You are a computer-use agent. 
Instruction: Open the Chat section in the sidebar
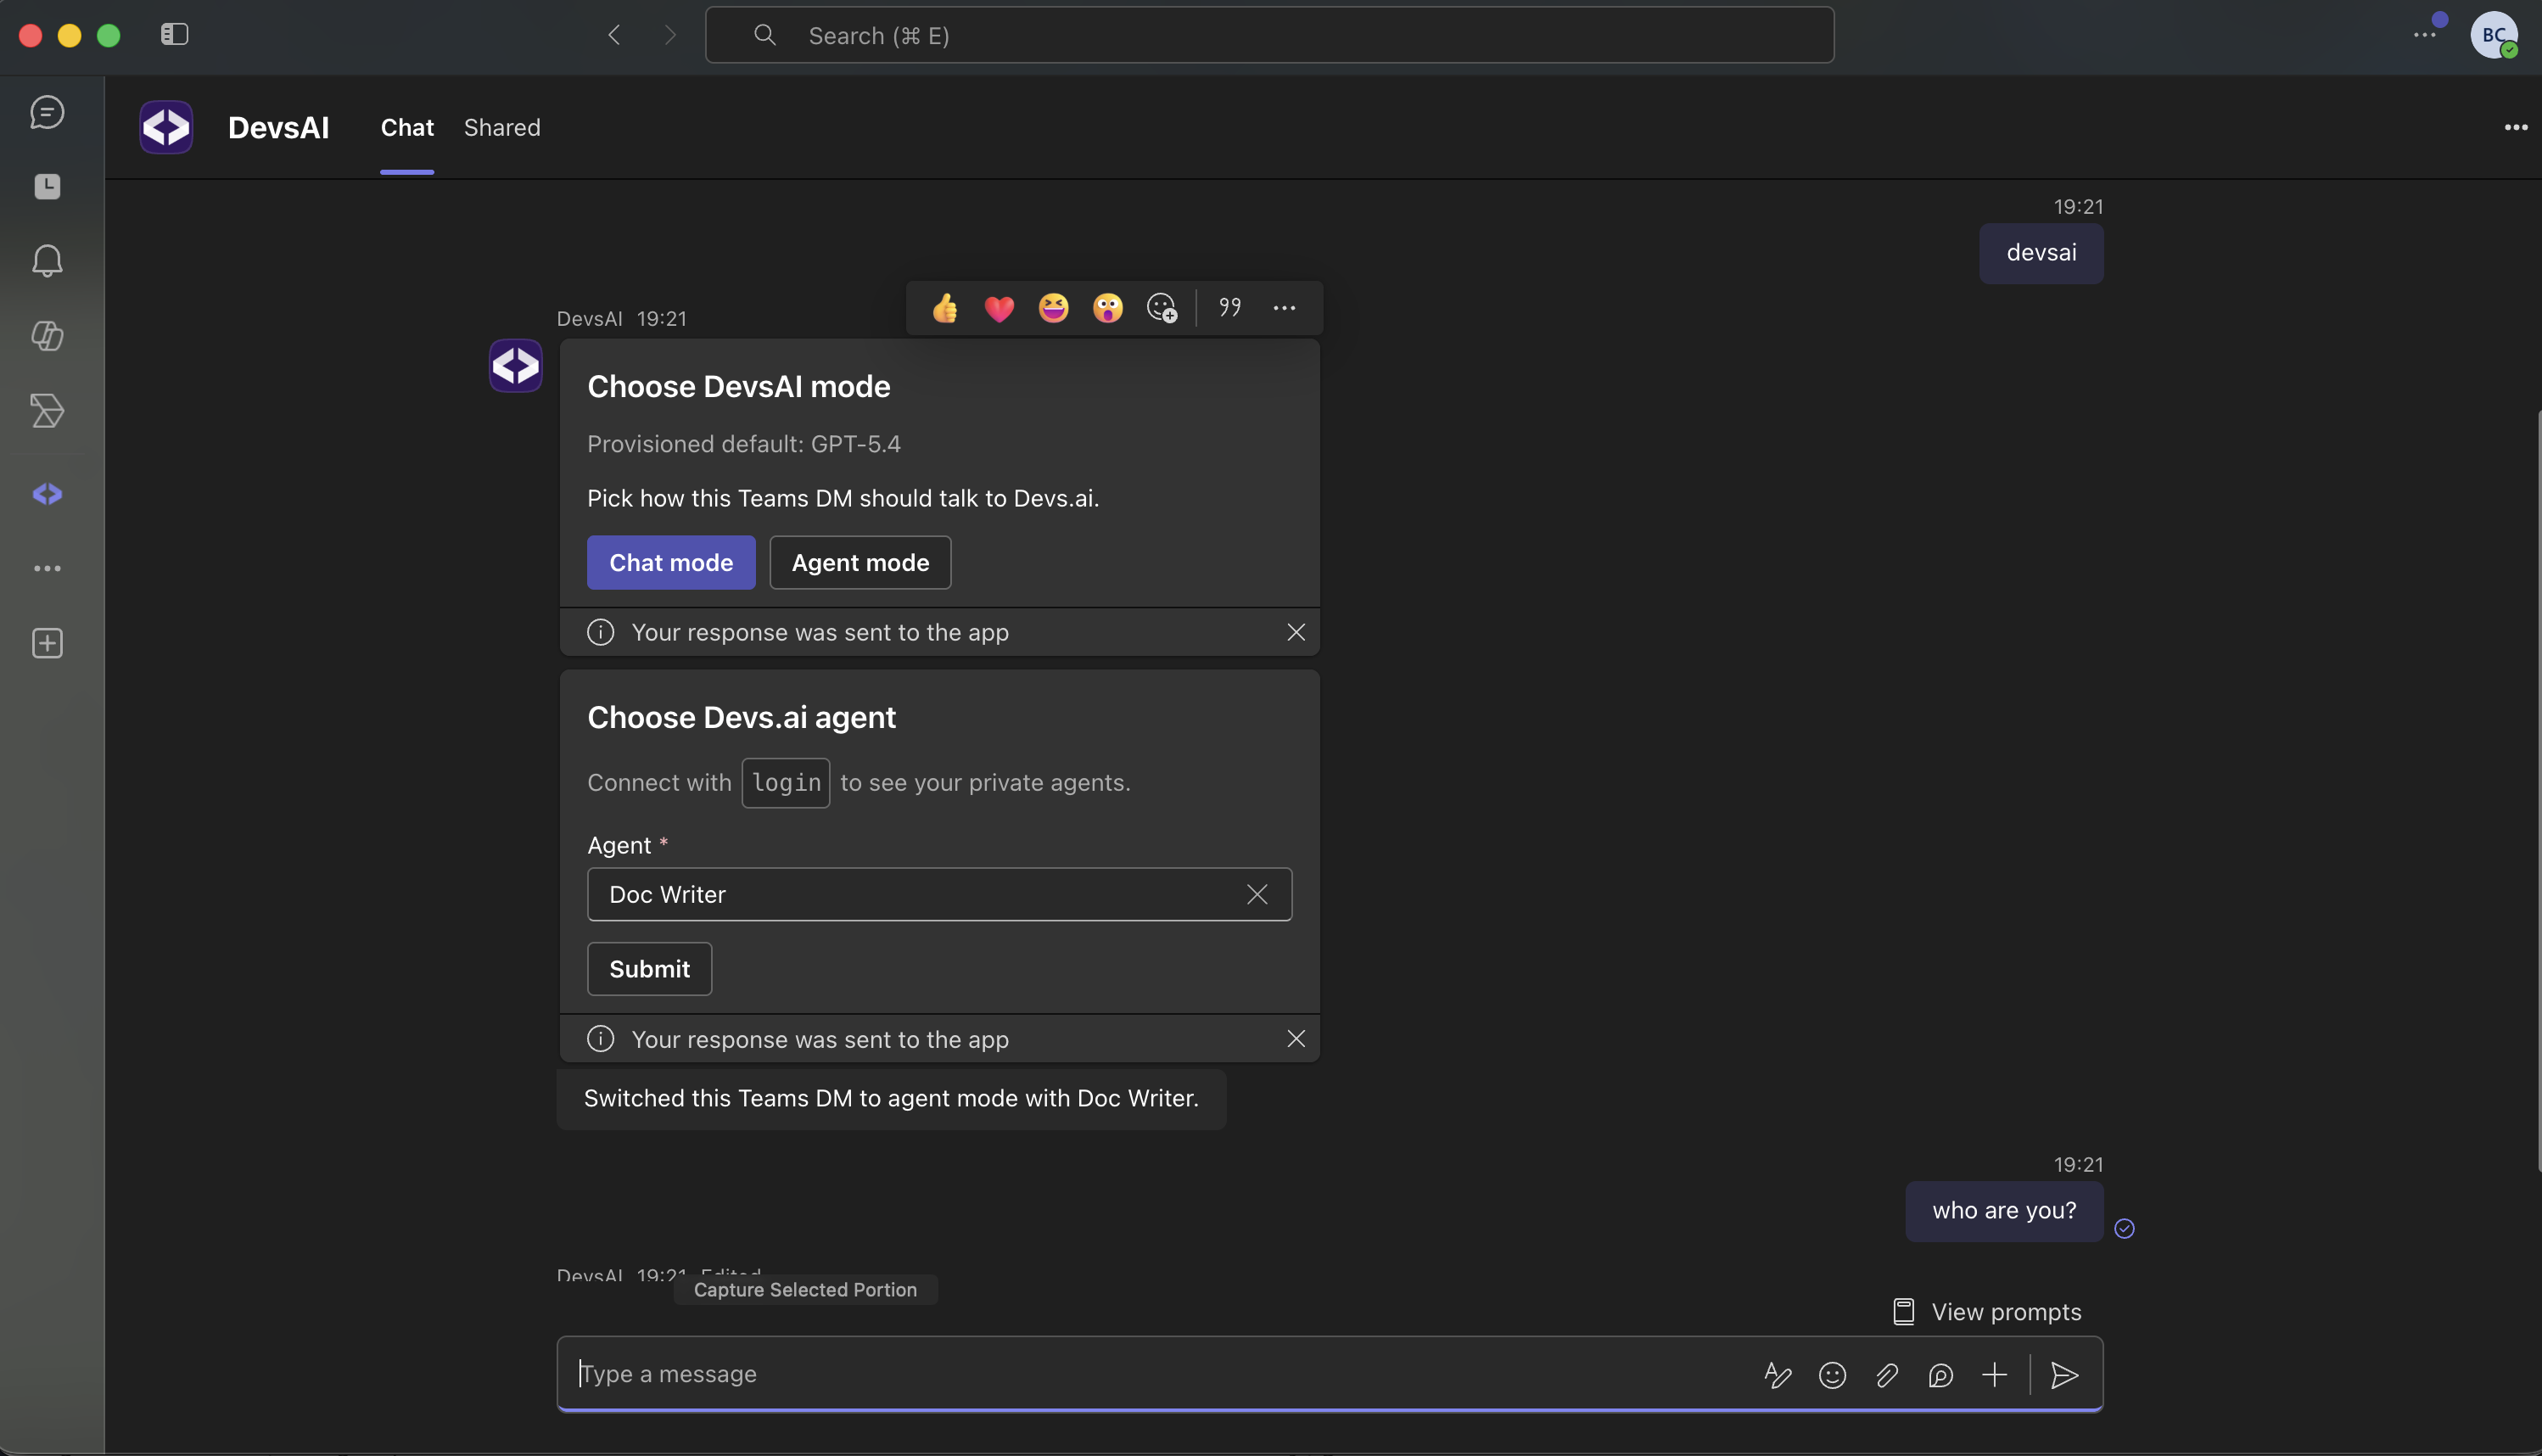point(47,112)
